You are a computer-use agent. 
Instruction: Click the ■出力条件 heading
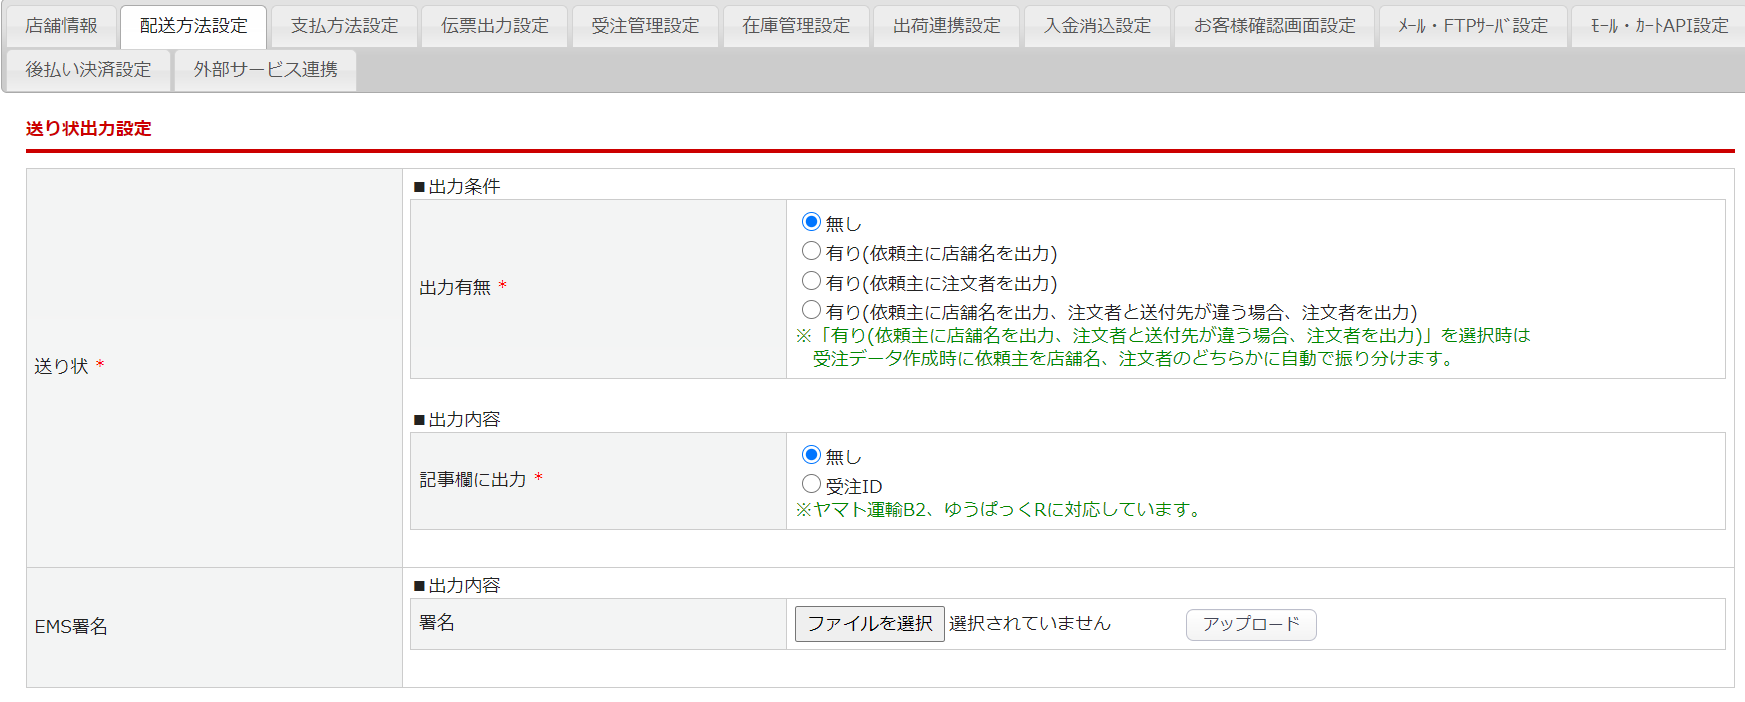click(457, 187)
